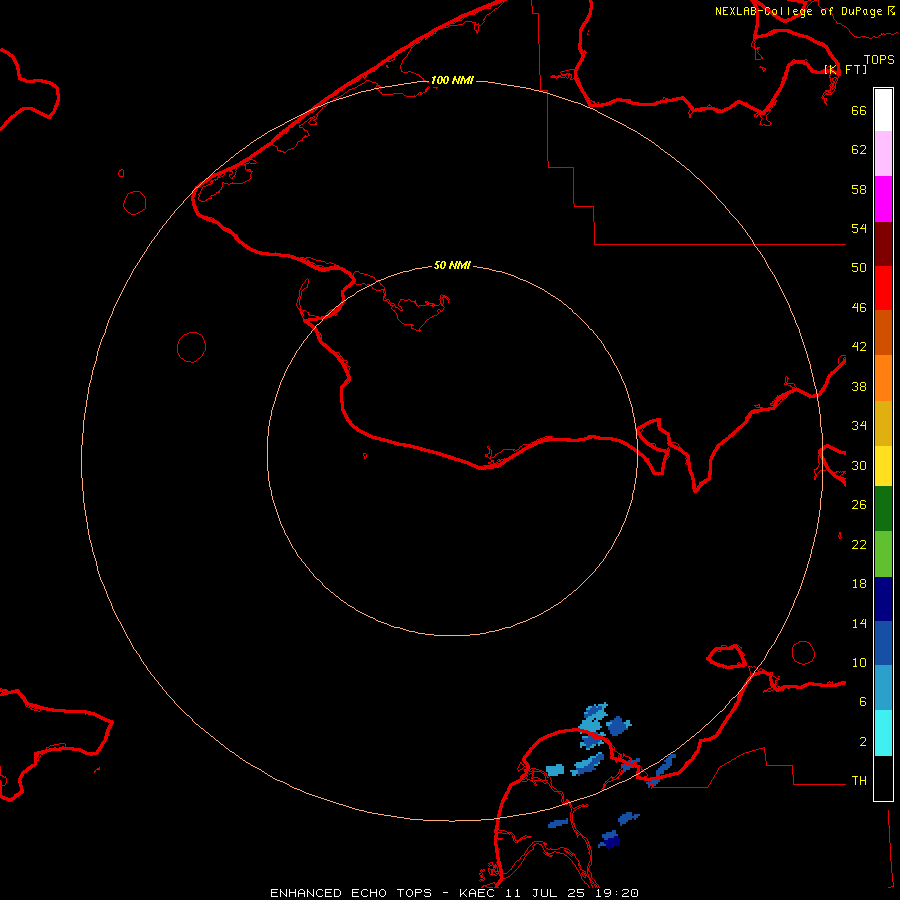Screen dimensions: 900x900
Task: Click the legend value '2'
Action: point(863,742)
